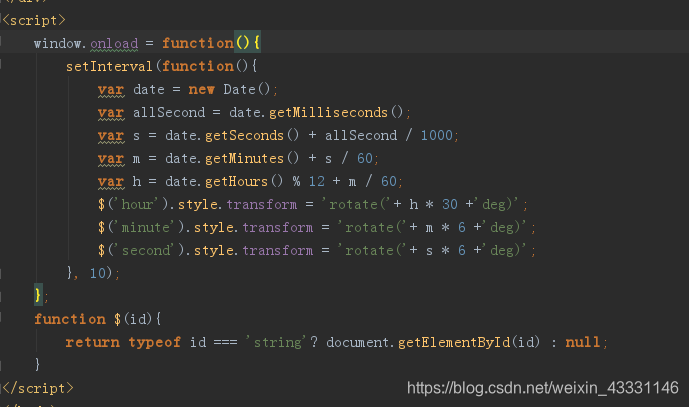
Task: Click the word 'window' before onload
Action: 58,43
